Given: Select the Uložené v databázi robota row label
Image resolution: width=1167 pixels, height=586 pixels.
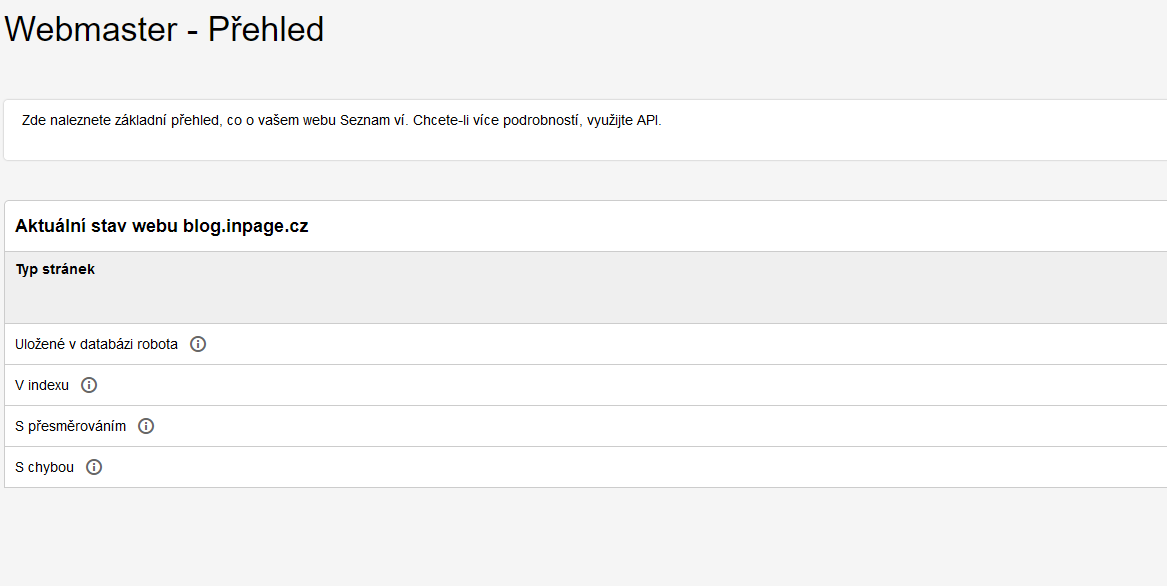Looking at the screenshot, I should point(96,344).
